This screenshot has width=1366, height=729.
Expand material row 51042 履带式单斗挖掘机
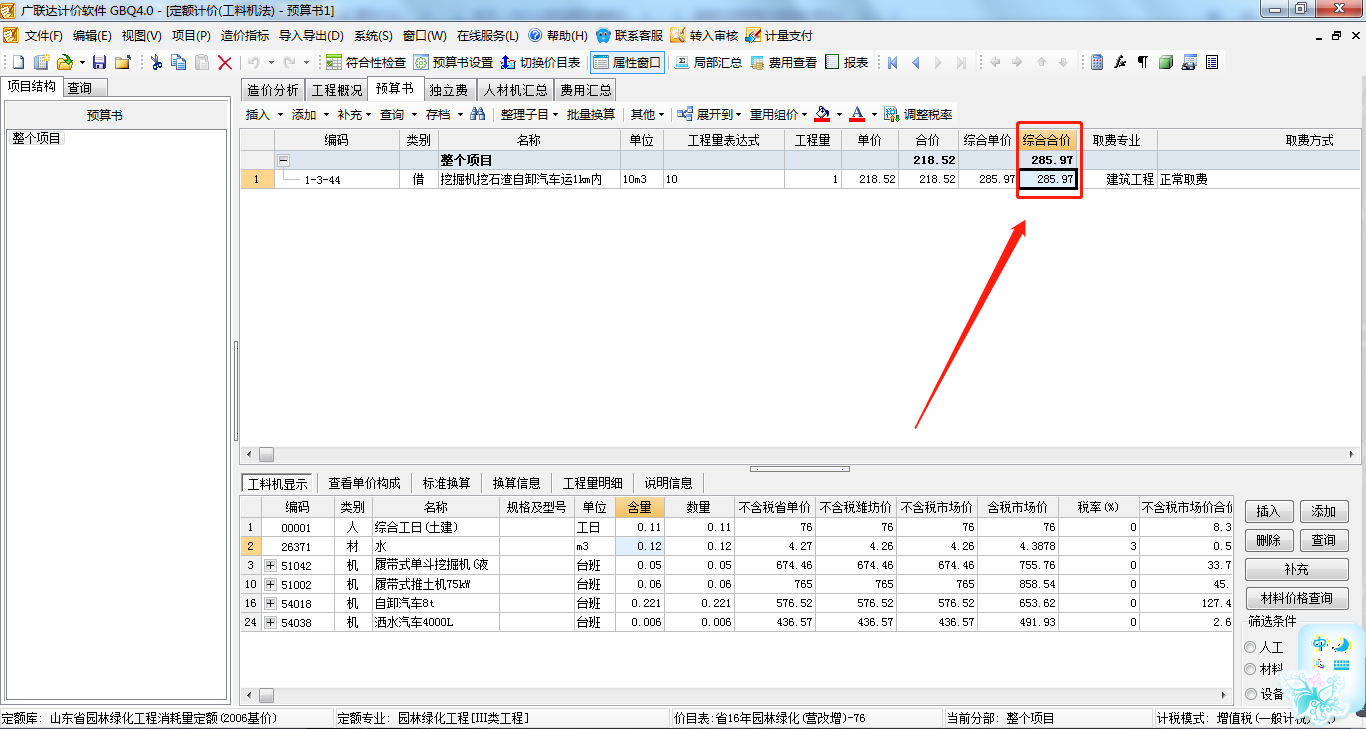click(x=270, y=565)
